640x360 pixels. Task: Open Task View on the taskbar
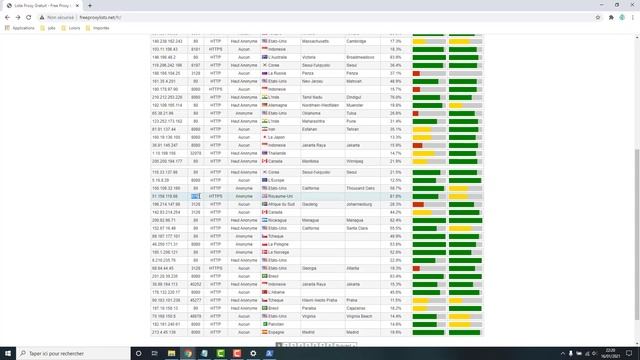coord(155,353)
